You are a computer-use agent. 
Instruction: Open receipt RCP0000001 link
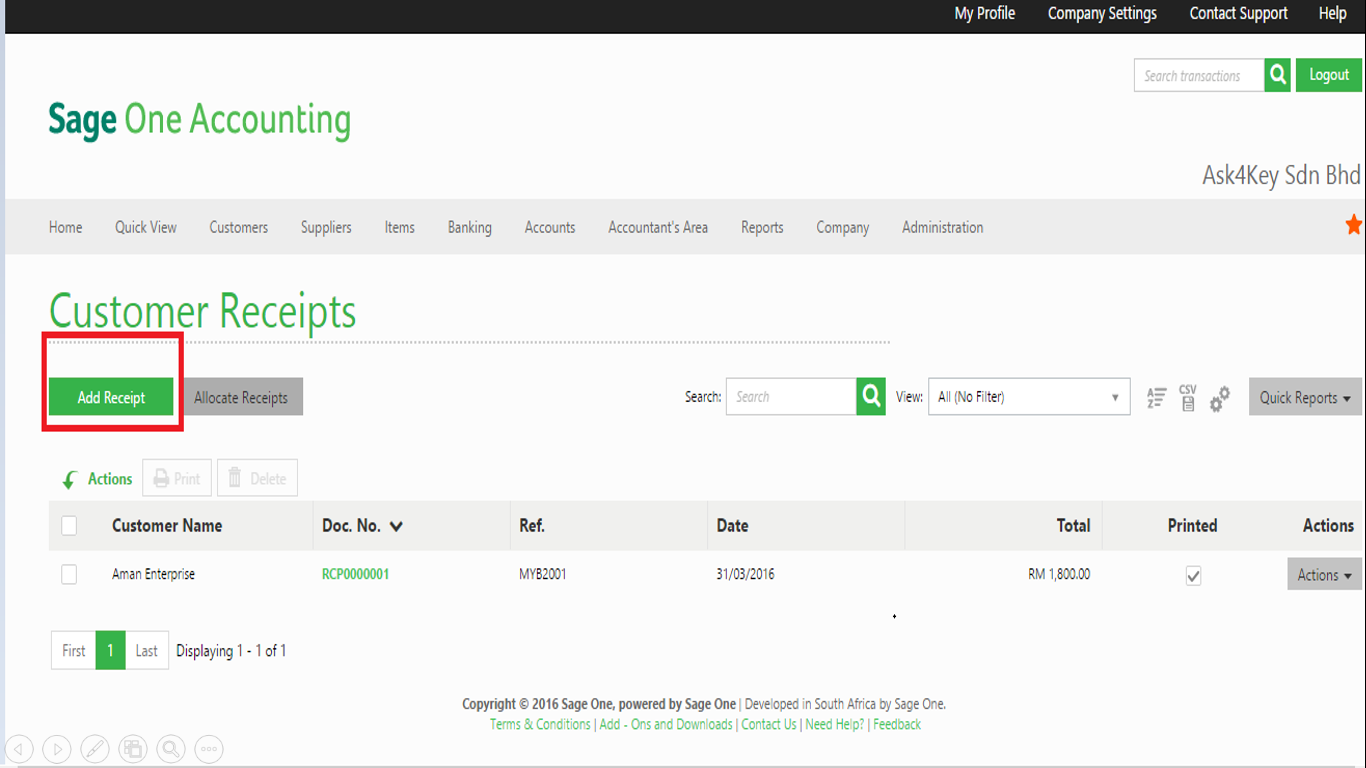[355, 574]
